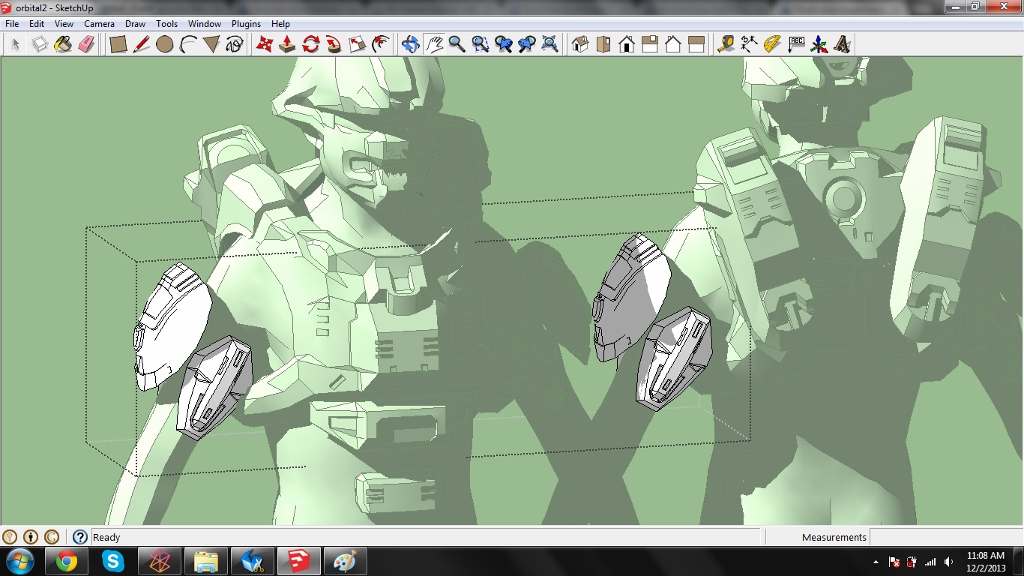Pick the Text label tool
This screenshot has width=1024, height=576.
coord(796,44)
